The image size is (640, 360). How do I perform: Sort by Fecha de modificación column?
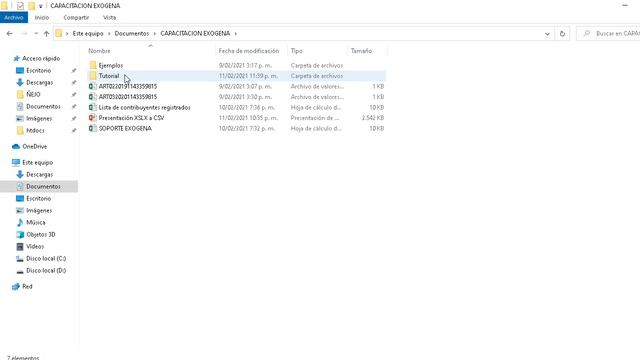249,51
